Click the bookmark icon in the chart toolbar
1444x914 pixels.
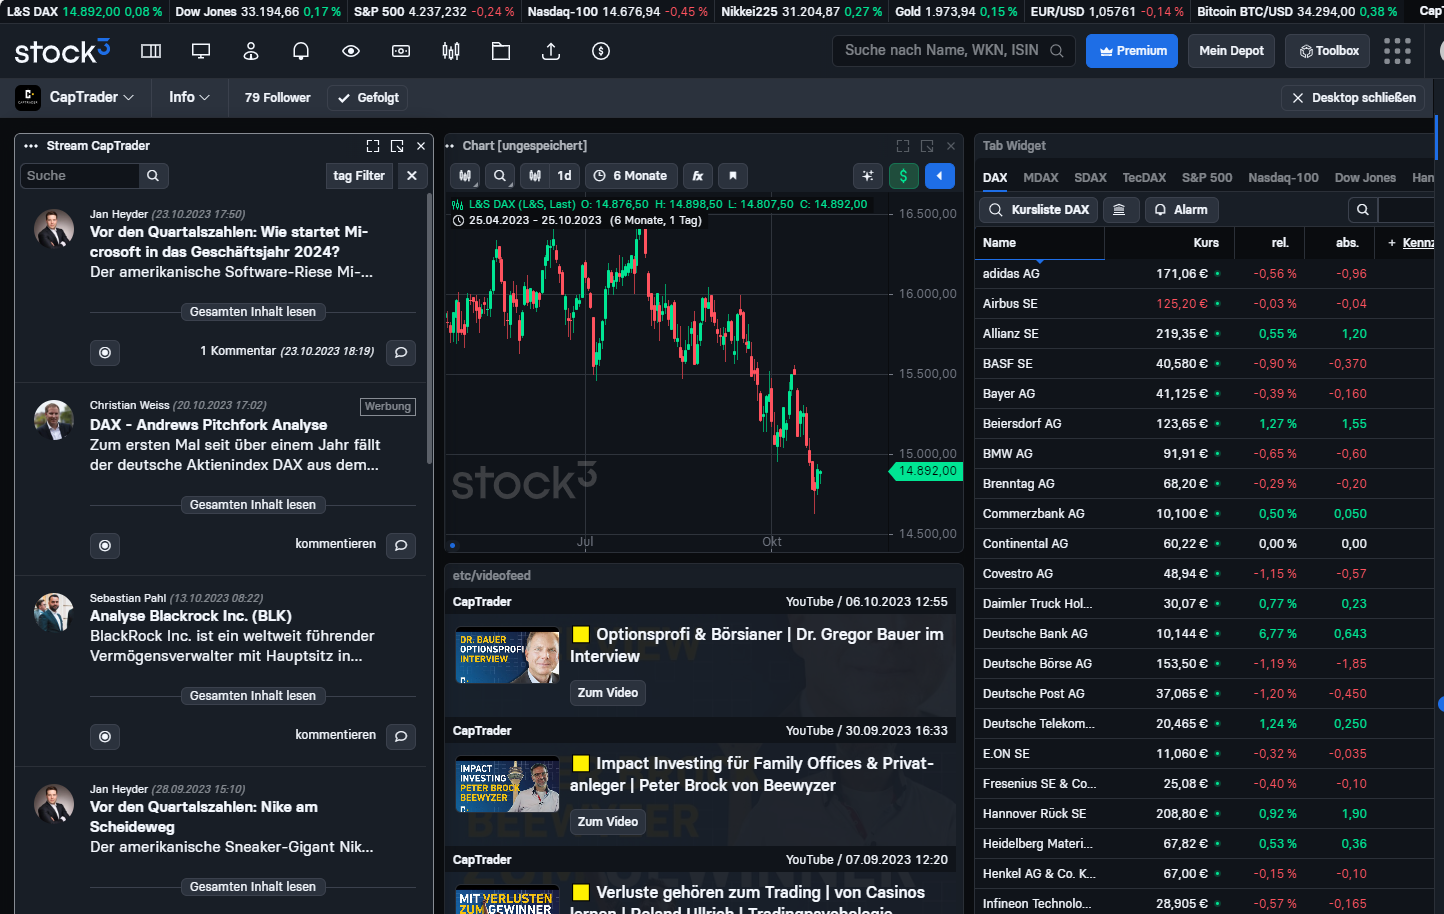(734, 176)
